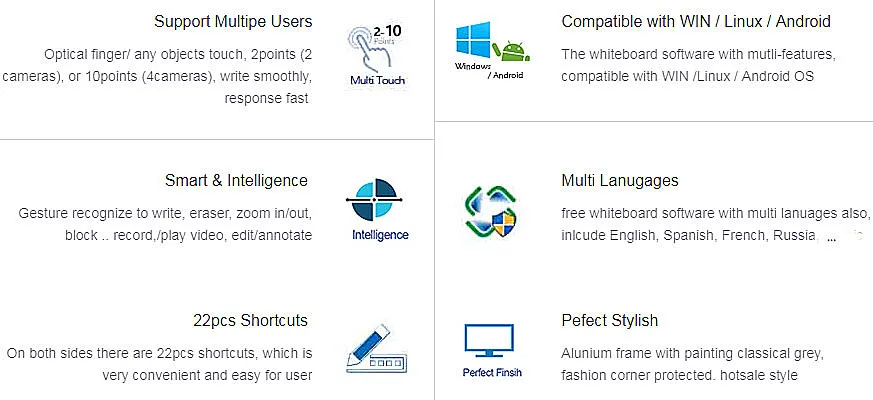
Task: Click the Alunium frame description text
Action: pos(692,364)
